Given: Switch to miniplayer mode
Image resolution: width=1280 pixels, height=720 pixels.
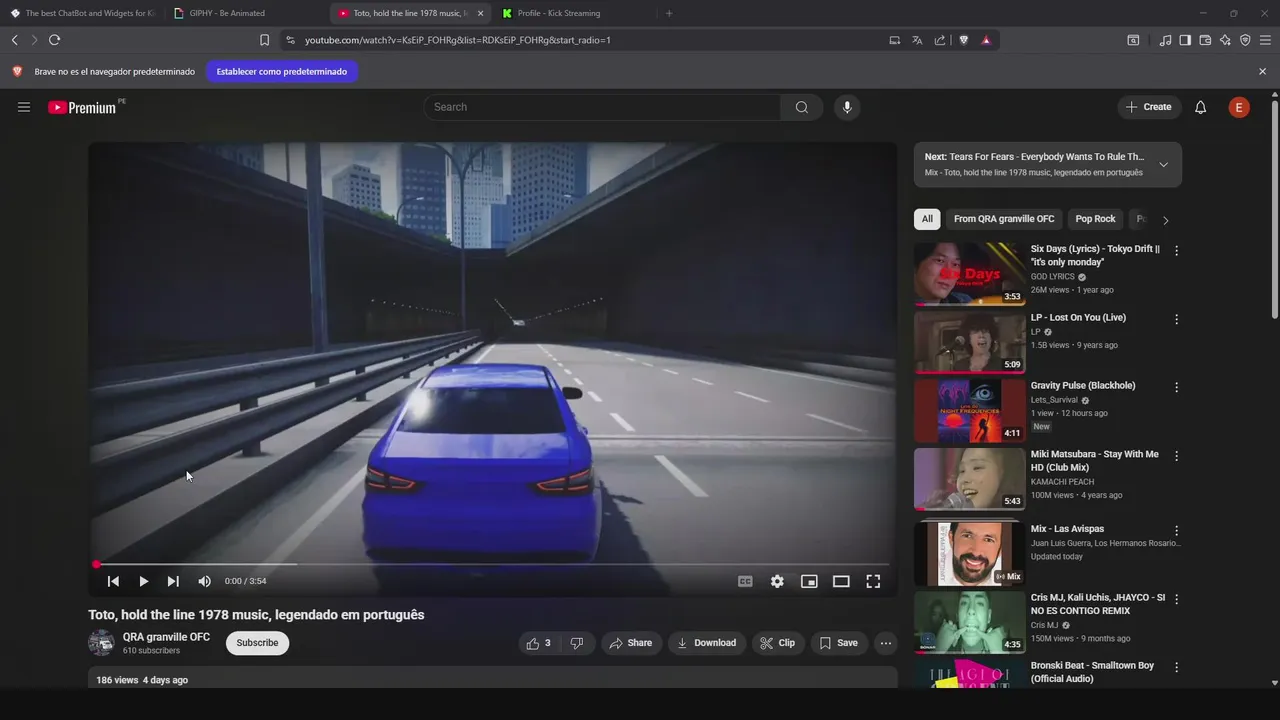Looking at the screenshot, I should pyautogui.click(x=809, y=581).
